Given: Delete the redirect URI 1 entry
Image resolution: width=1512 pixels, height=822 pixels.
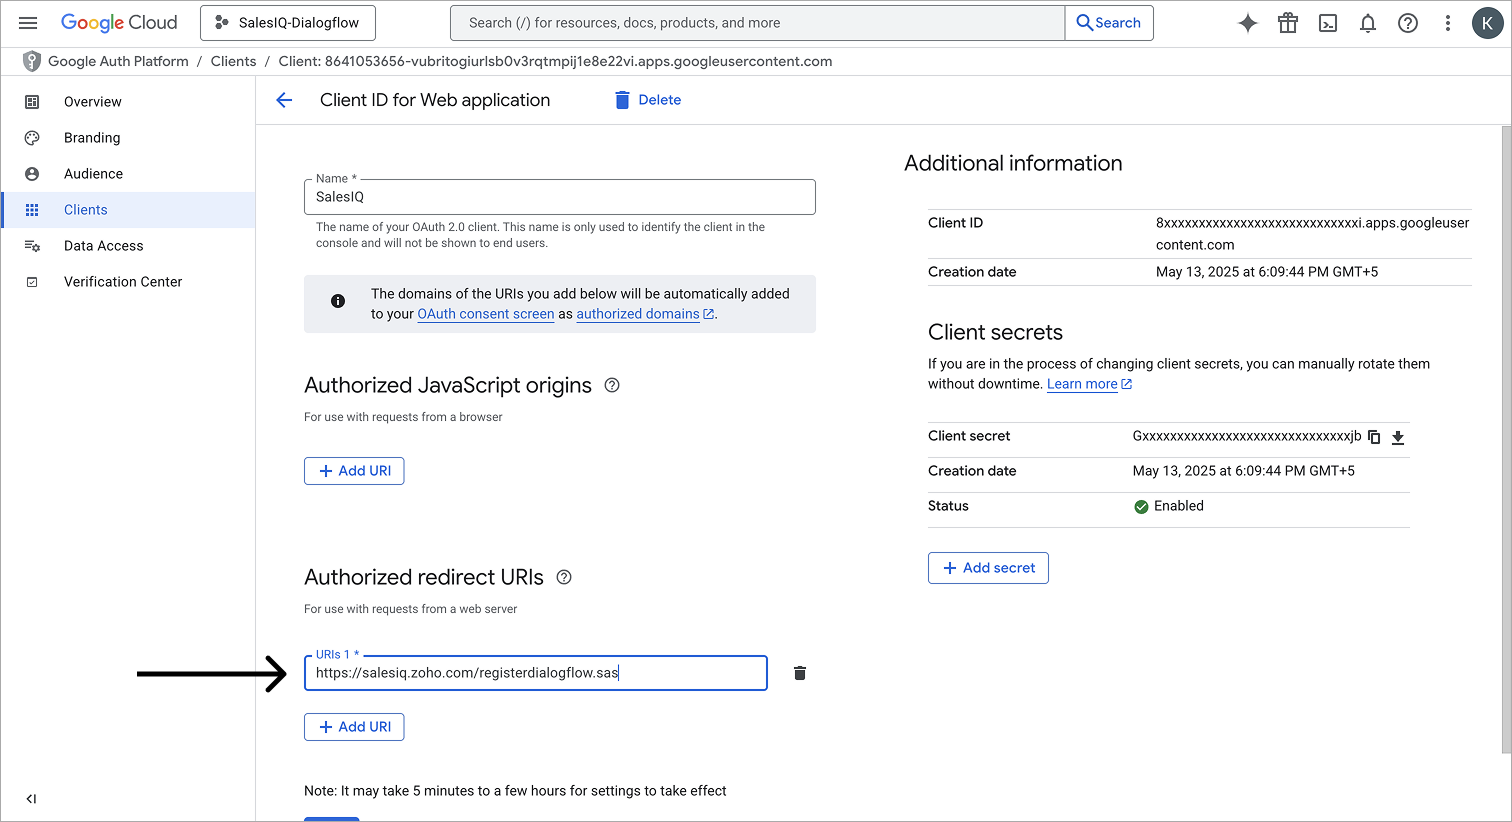Looking at the screenshot, I should tap(800, 673).
